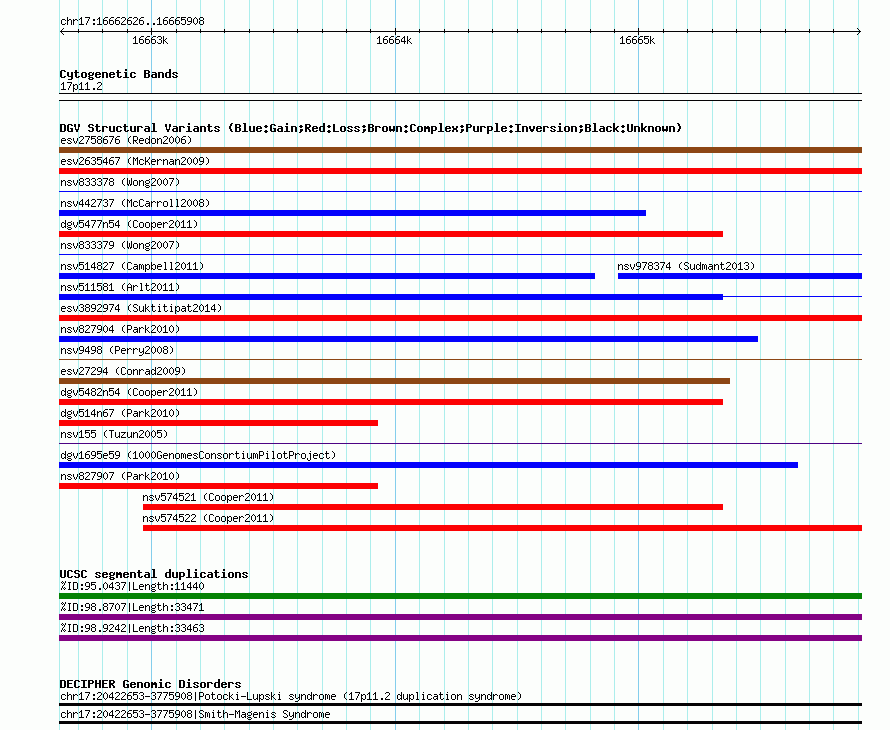The width and height of the screenshot is (890, 730).
Task: Click the chr17:16662626..16665908 region label
Action: coord(132,22)
